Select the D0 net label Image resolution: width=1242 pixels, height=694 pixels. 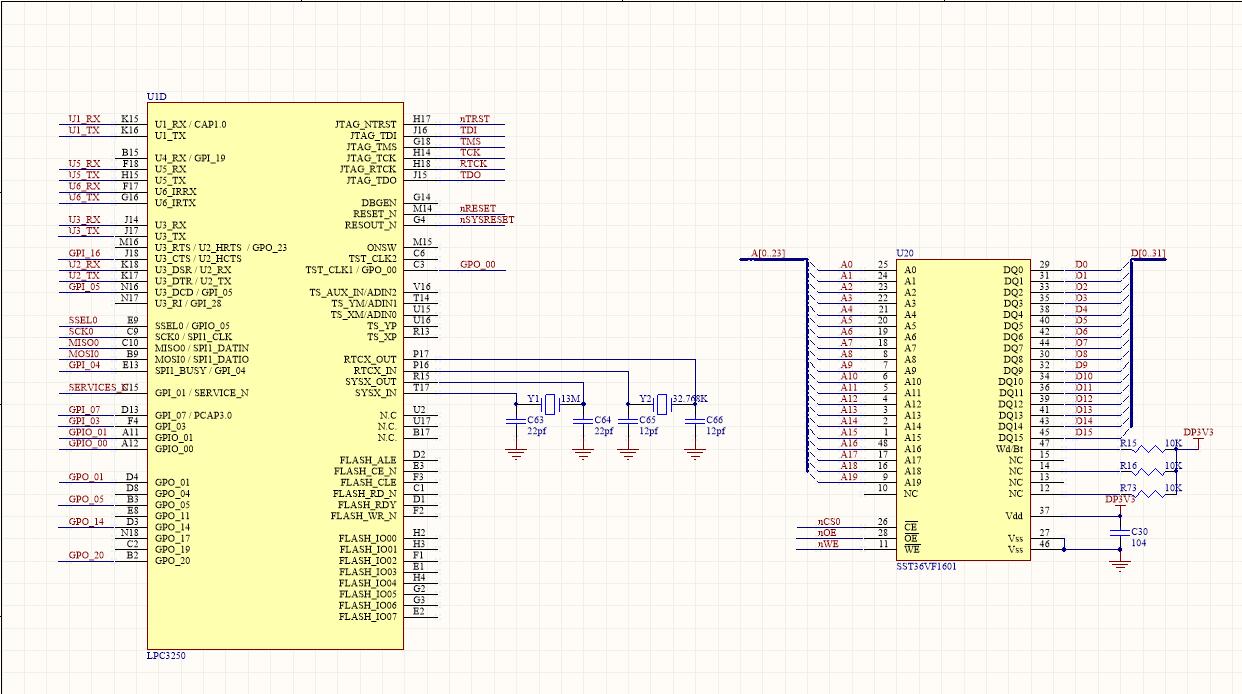click(x=1081, y=264)
